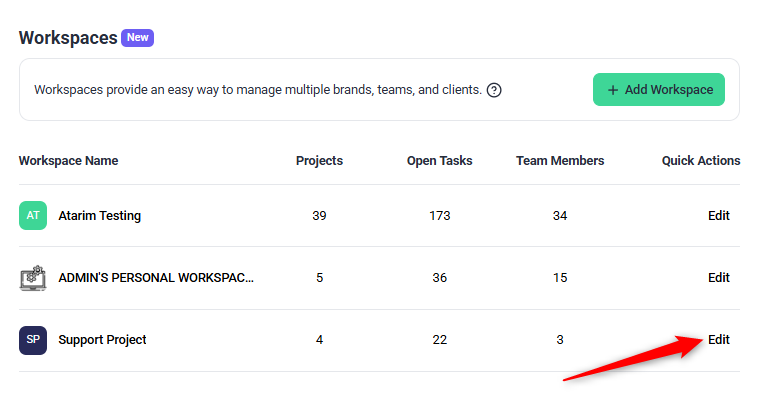Select the 22 open tasks count for Support Project
Image resolution: width=768 pixels, height=413 pixels.
[439, 340]
